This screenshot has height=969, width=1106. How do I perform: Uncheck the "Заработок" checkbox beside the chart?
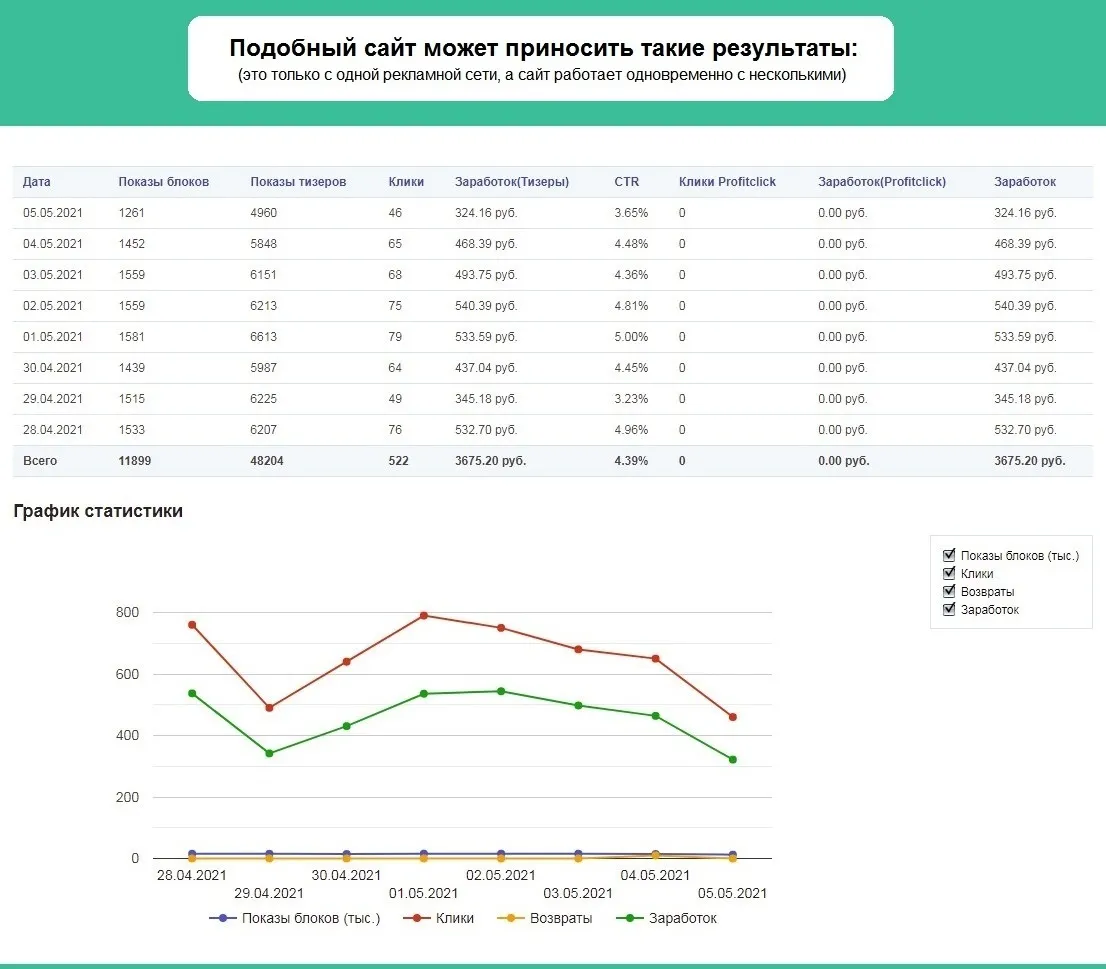pyautogui.click(x=949, y=609)
